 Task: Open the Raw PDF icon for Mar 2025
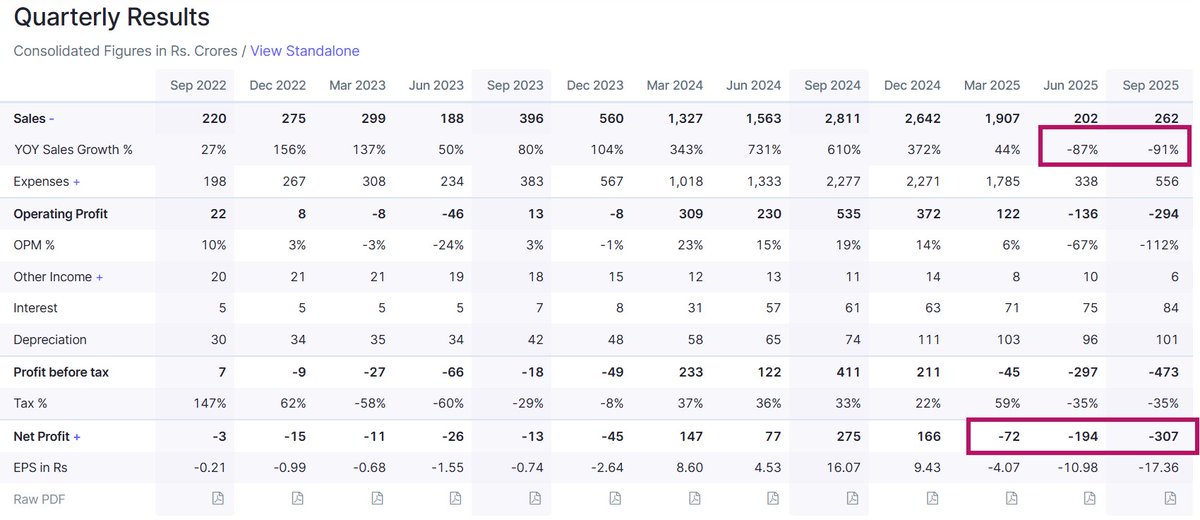pyautogui.click(x=1011, y=498)
